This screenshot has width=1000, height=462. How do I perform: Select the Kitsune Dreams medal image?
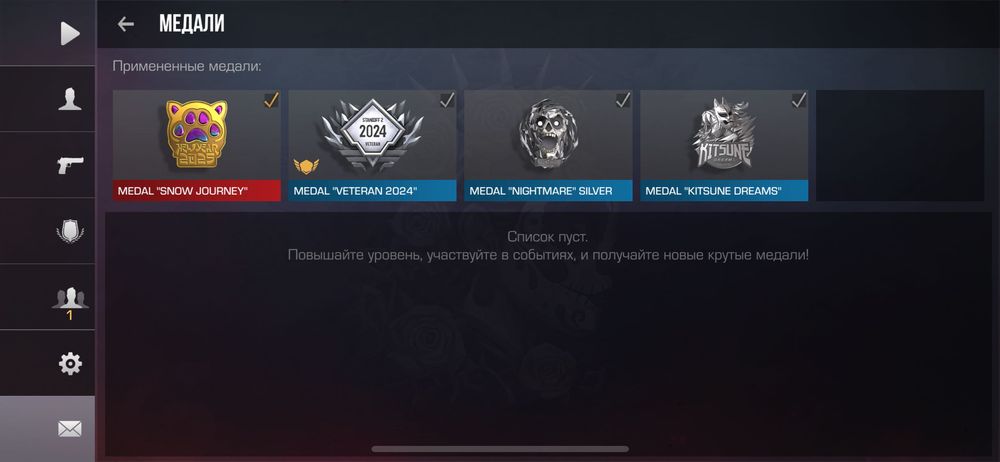(x=723, y=133)
